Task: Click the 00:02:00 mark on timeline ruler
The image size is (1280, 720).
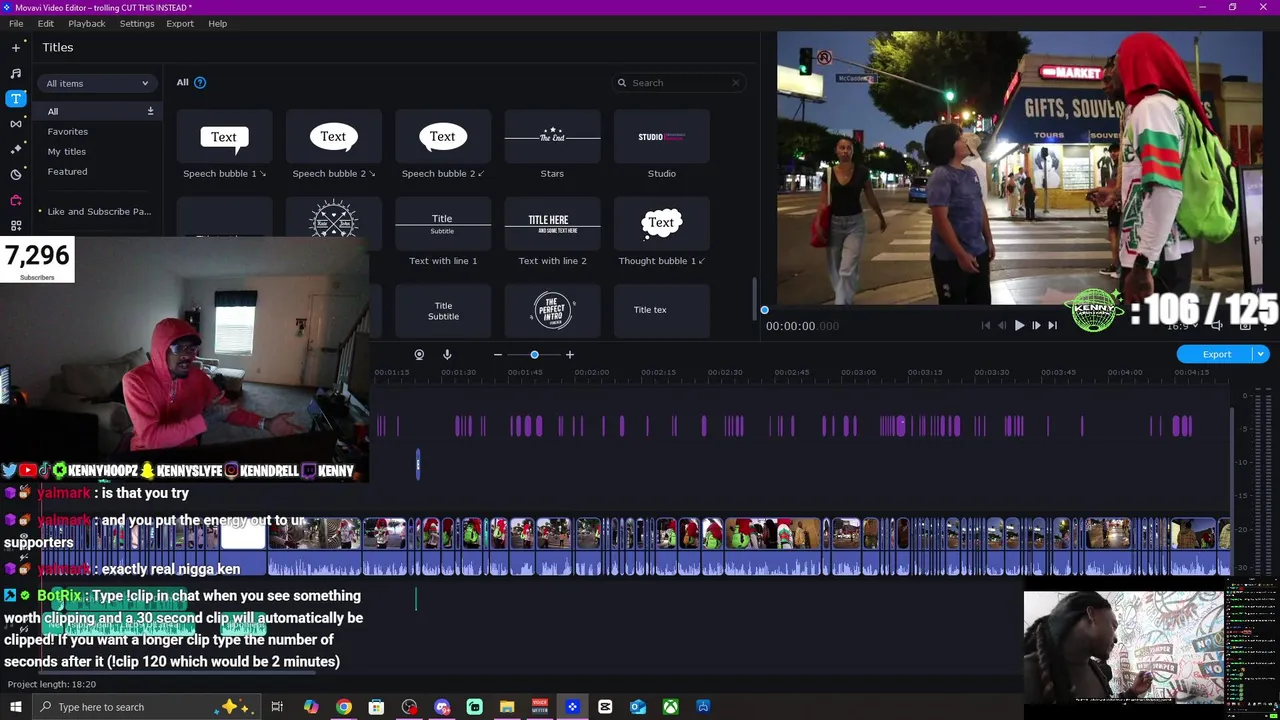Action: (591, 372)
